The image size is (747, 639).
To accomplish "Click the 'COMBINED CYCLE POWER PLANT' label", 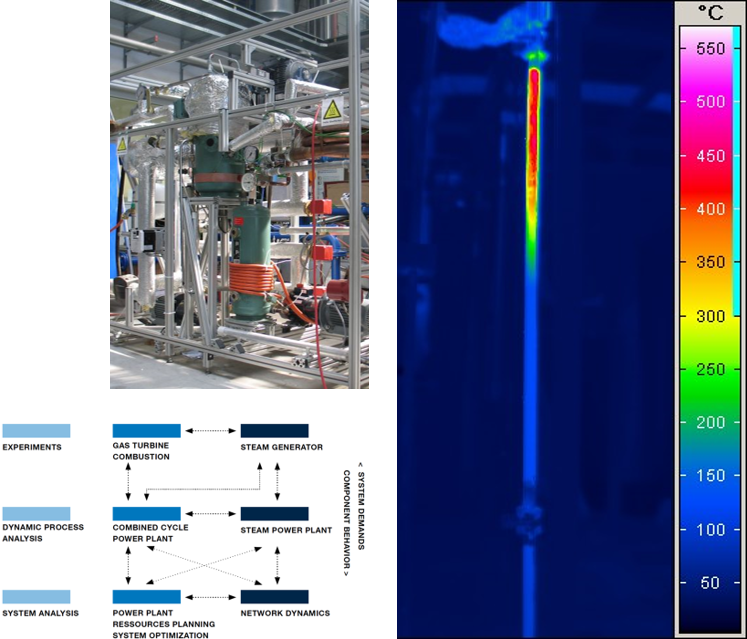I will (151, 533).
